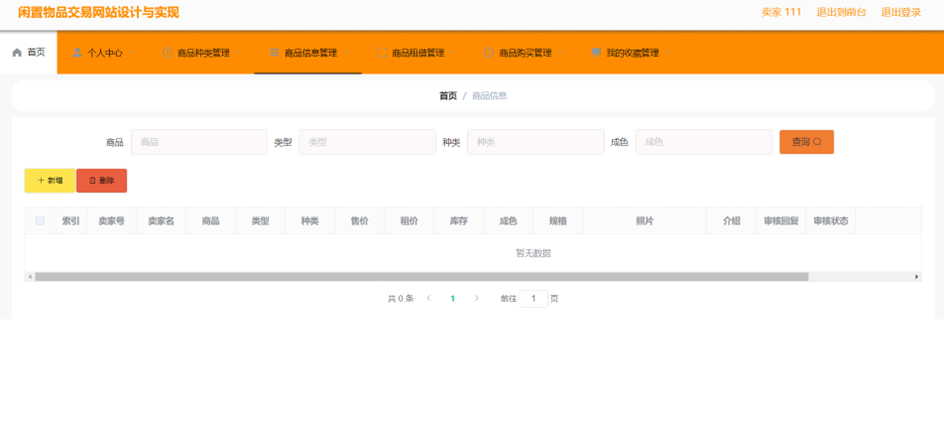Click the 库存 column header
The width and height of the screenshot is (944, 422).
coord(459,221)
